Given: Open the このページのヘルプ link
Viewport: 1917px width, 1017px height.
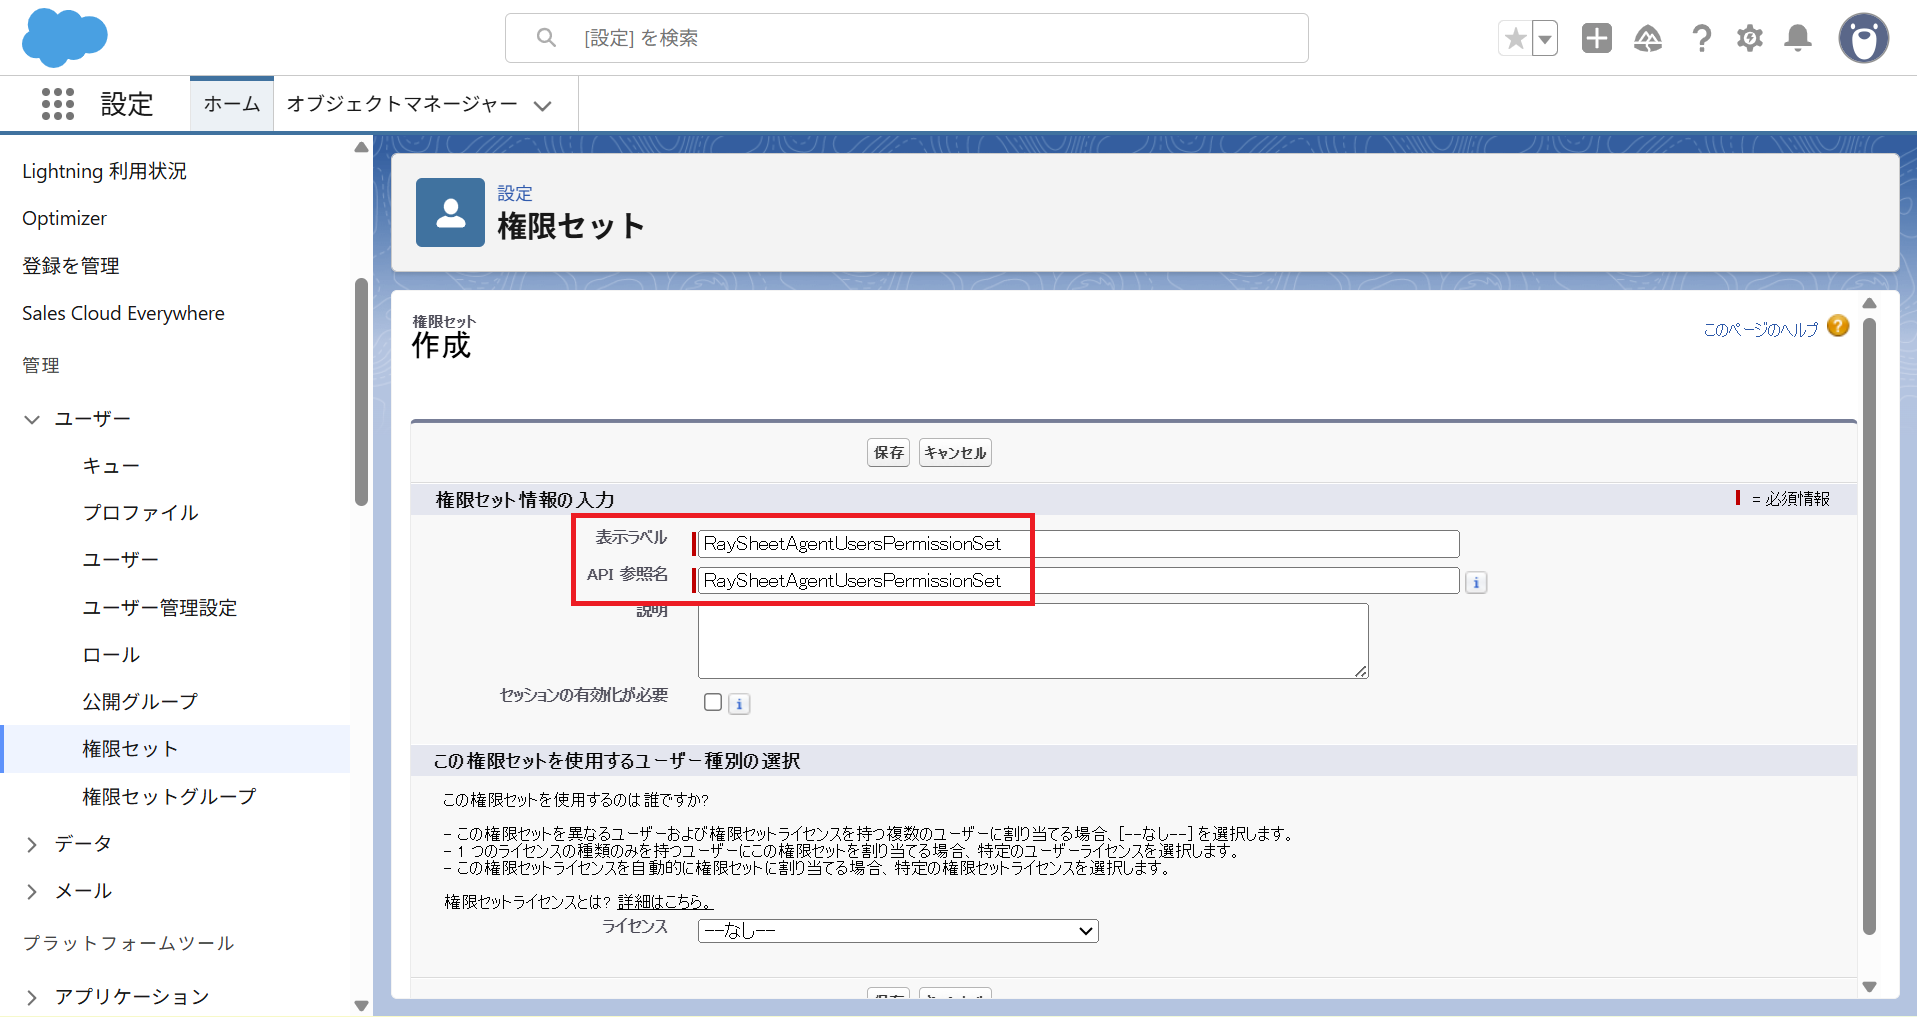Looking at the screenshot, I should pyautogui.click(x=1760, y=329).
